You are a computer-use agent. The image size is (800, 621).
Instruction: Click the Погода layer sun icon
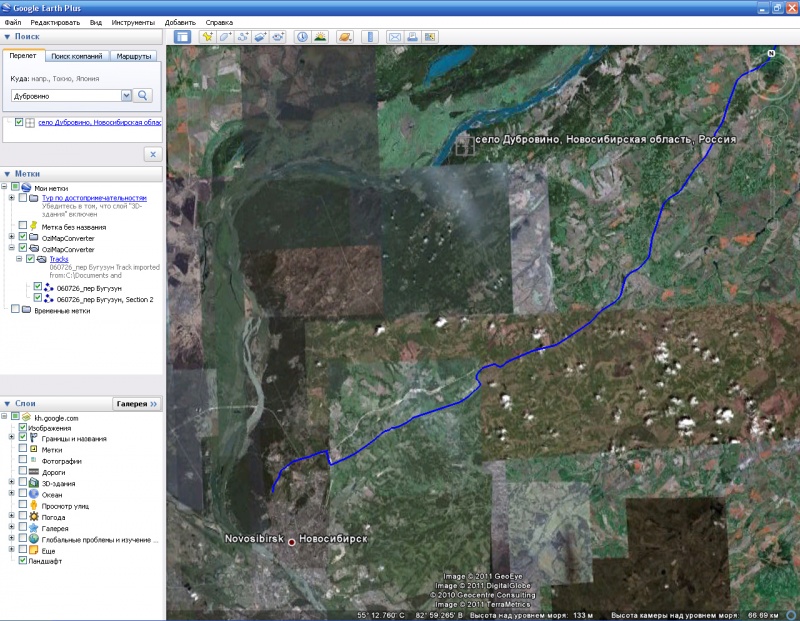click(34, 517)
